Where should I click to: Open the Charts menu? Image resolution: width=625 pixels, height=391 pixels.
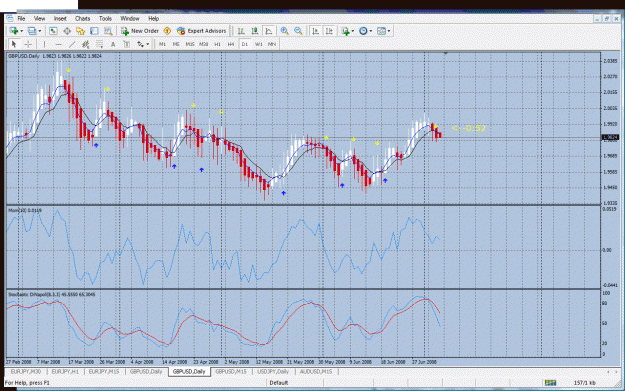pos(83,18)
